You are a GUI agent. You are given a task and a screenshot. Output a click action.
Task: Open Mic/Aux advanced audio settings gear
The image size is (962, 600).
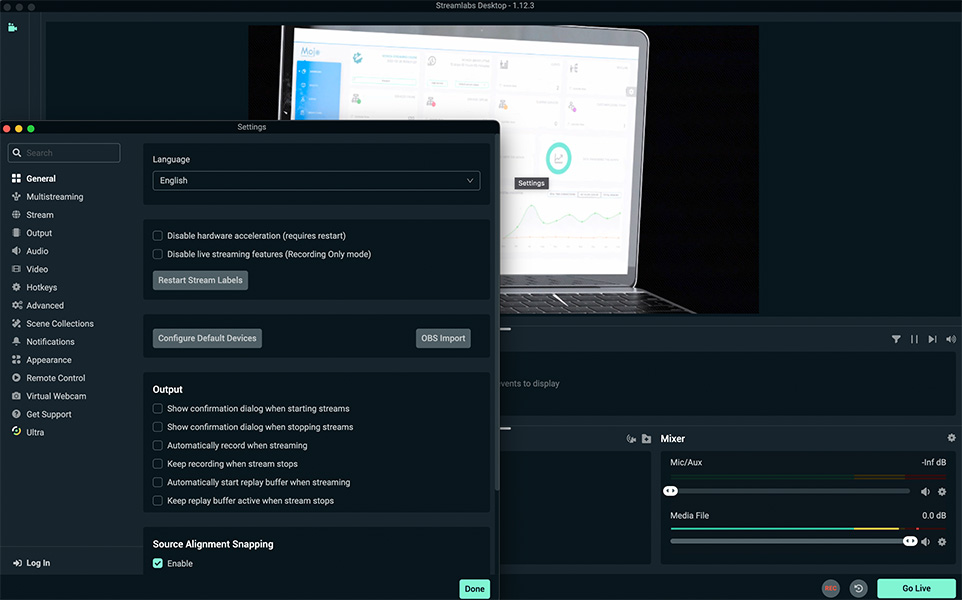point(941,491)
